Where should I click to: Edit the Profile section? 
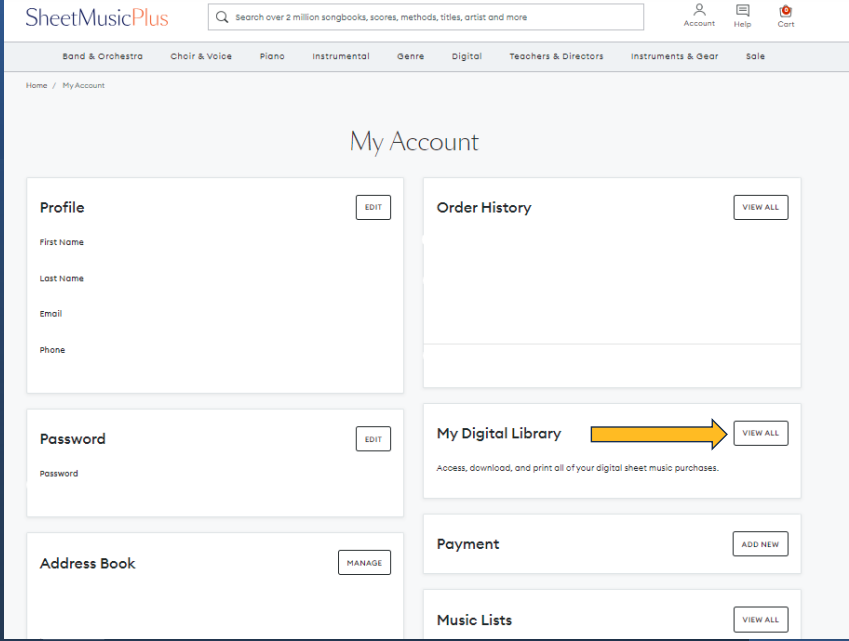tap(373, 207)
